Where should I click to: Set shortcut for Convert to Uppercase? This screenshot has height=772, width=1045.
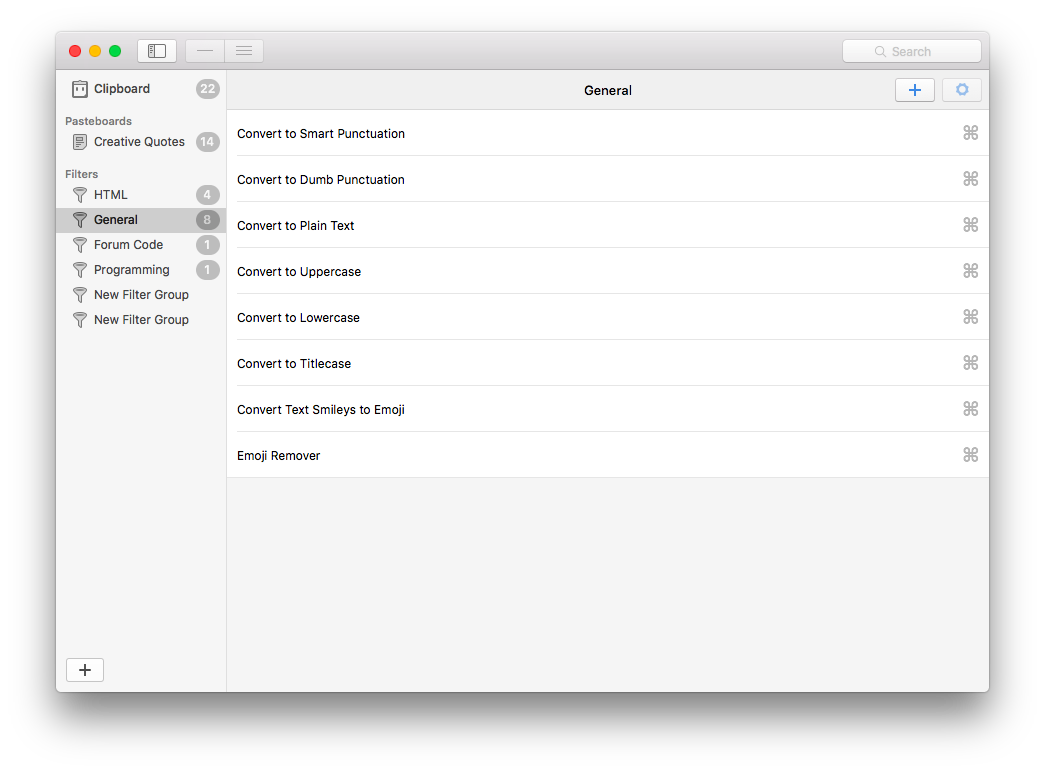click(x=969, y=271)
